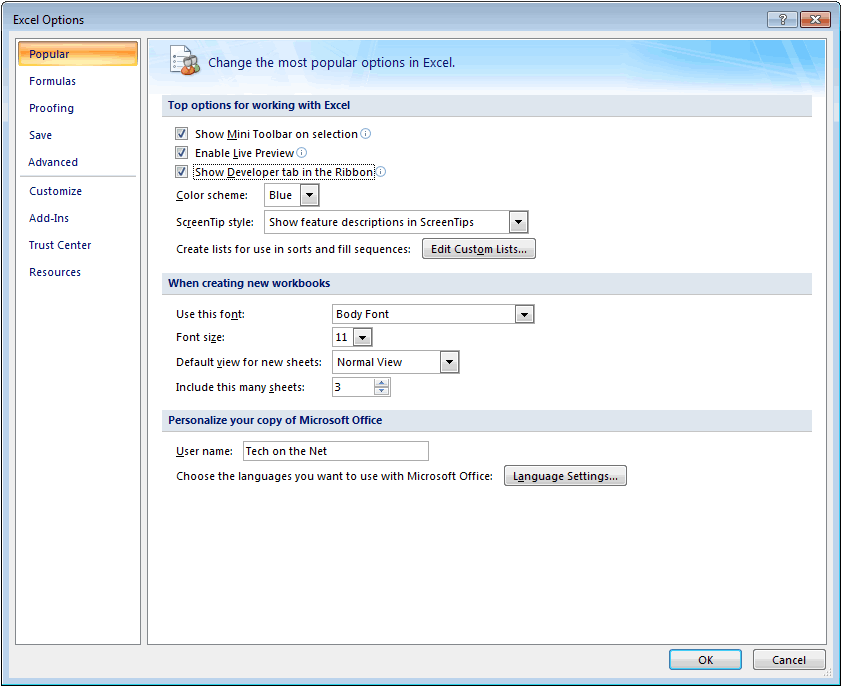Open the Save category
This screenshot has height=688, width=842.
click(40, 135)
